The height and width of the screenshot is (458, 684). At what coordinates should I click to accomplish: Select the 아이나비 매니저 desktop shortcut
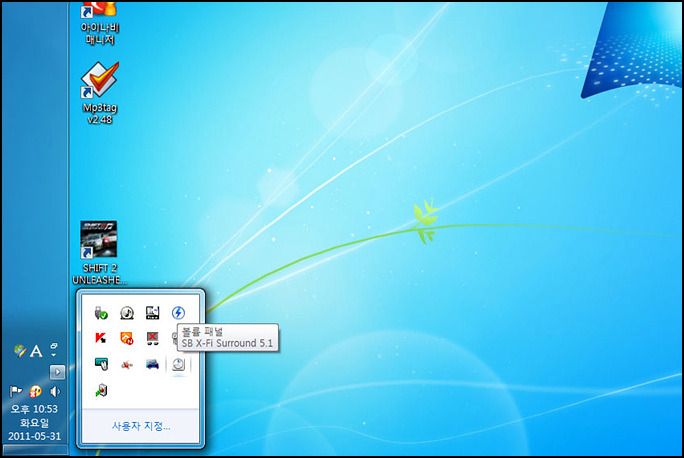tap(100, 23)
